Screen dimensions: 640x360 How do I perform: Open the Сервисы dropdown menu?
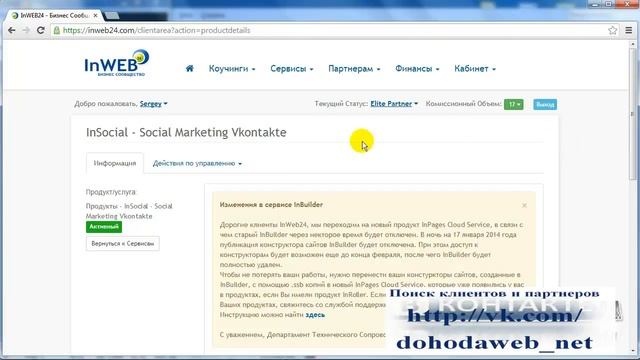291,69
